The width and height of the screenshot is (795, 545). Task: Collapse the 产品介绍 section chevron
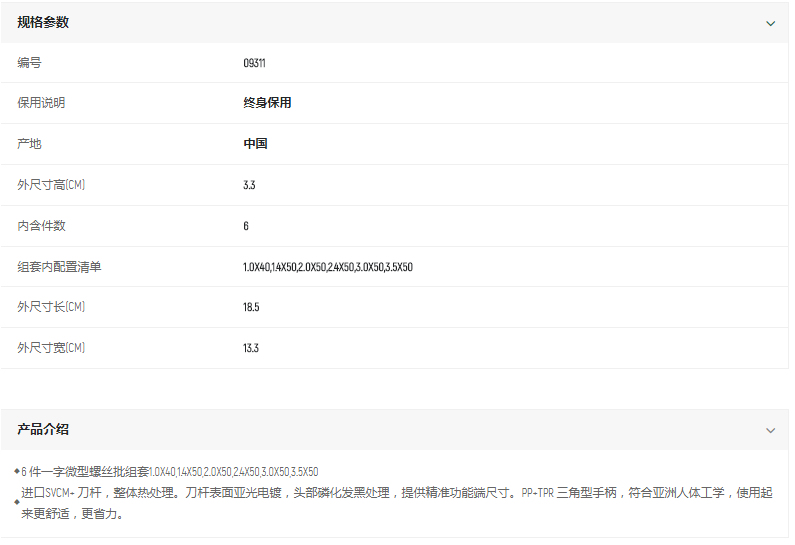click(770, 430)
